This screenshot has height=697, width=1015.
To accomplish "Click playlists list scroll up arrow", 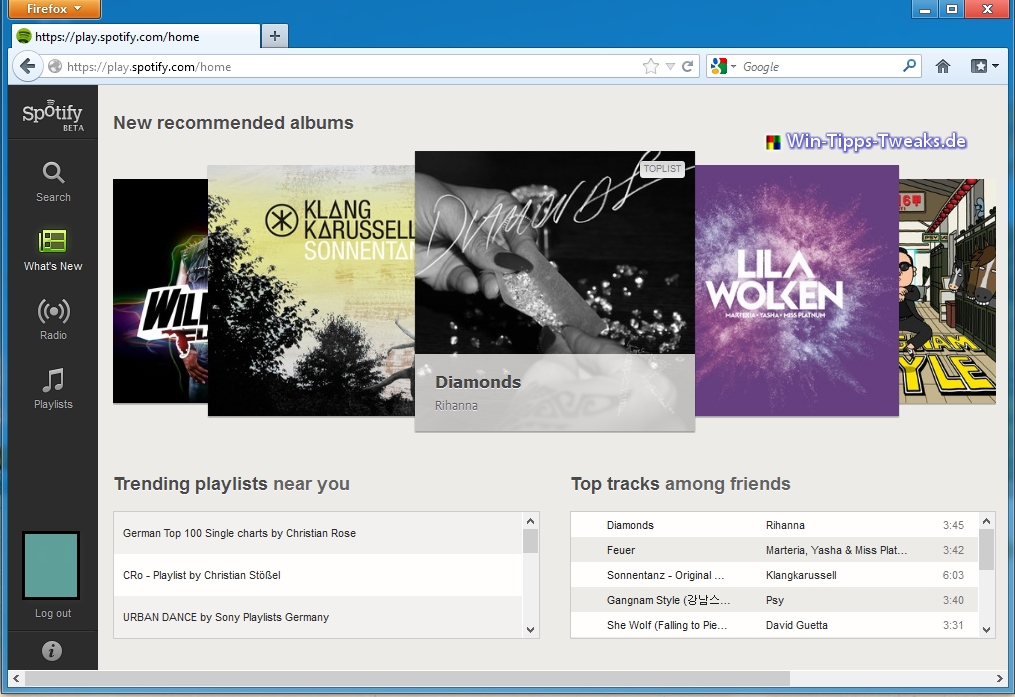I will pos(530,521).
